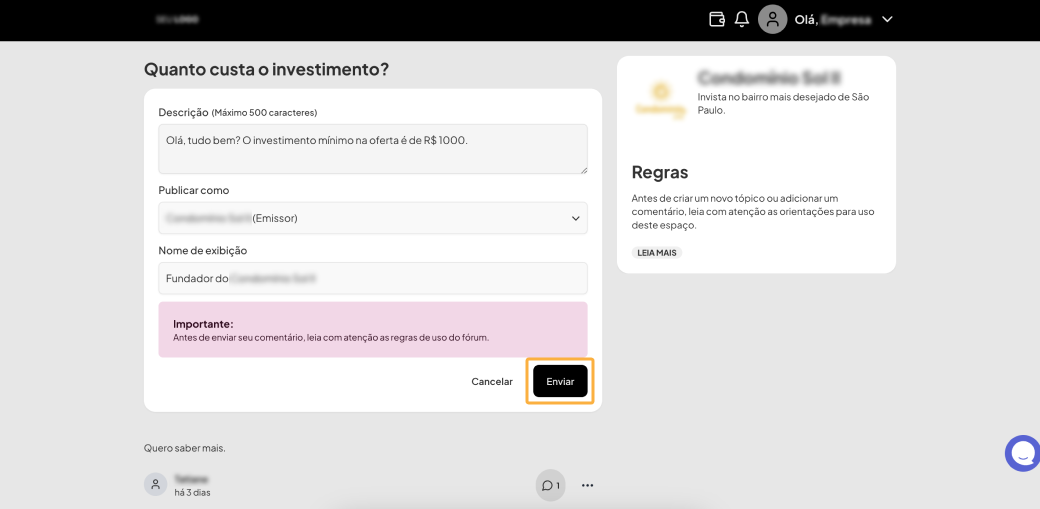Expand the account menu chevron
1040x509 pixels.
pyautogui.click(x=887, y=19)
